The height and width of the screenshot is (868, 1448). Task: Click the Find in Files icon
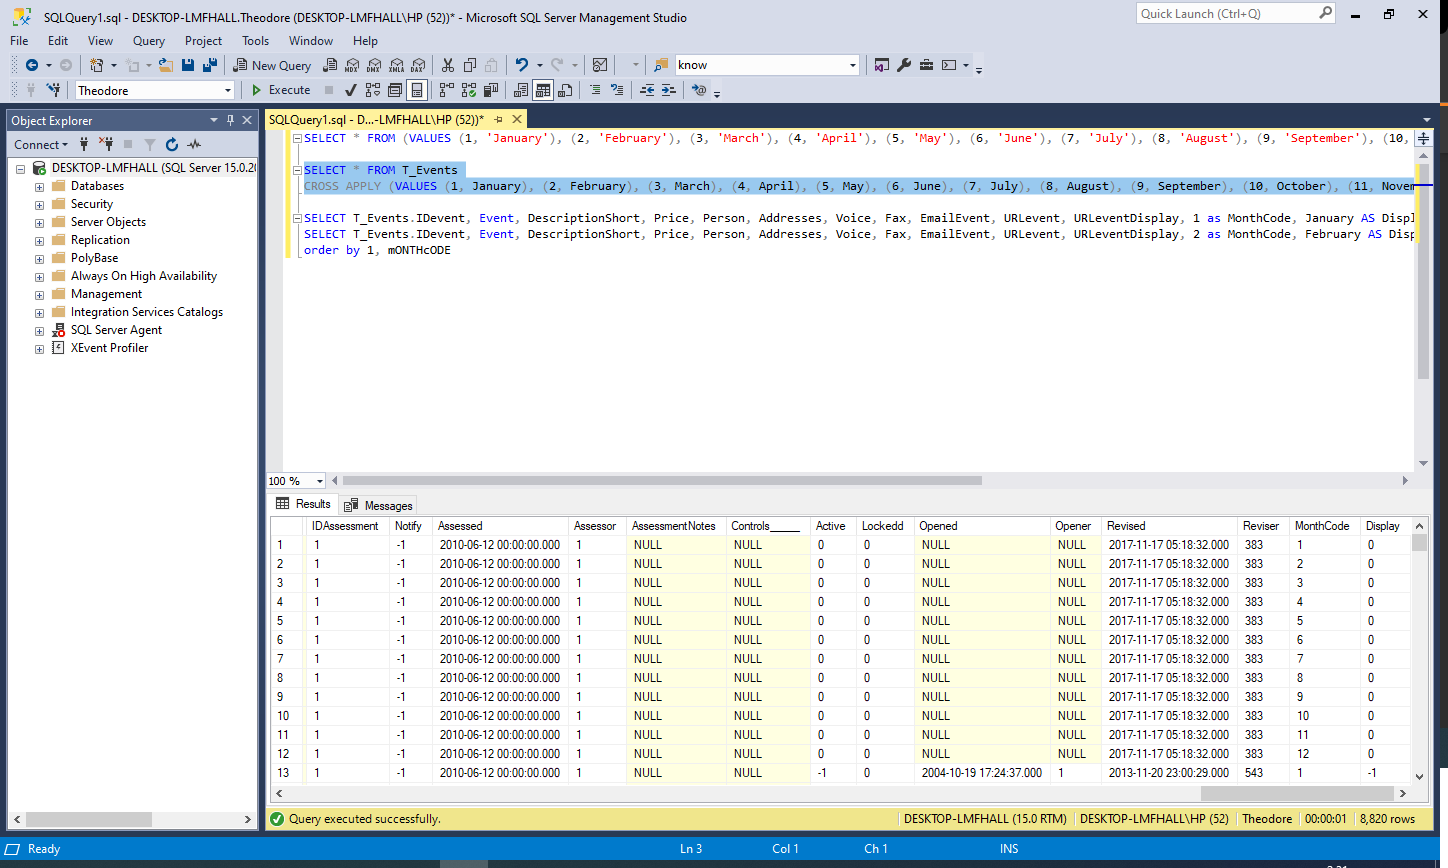[x=660, y=65]
